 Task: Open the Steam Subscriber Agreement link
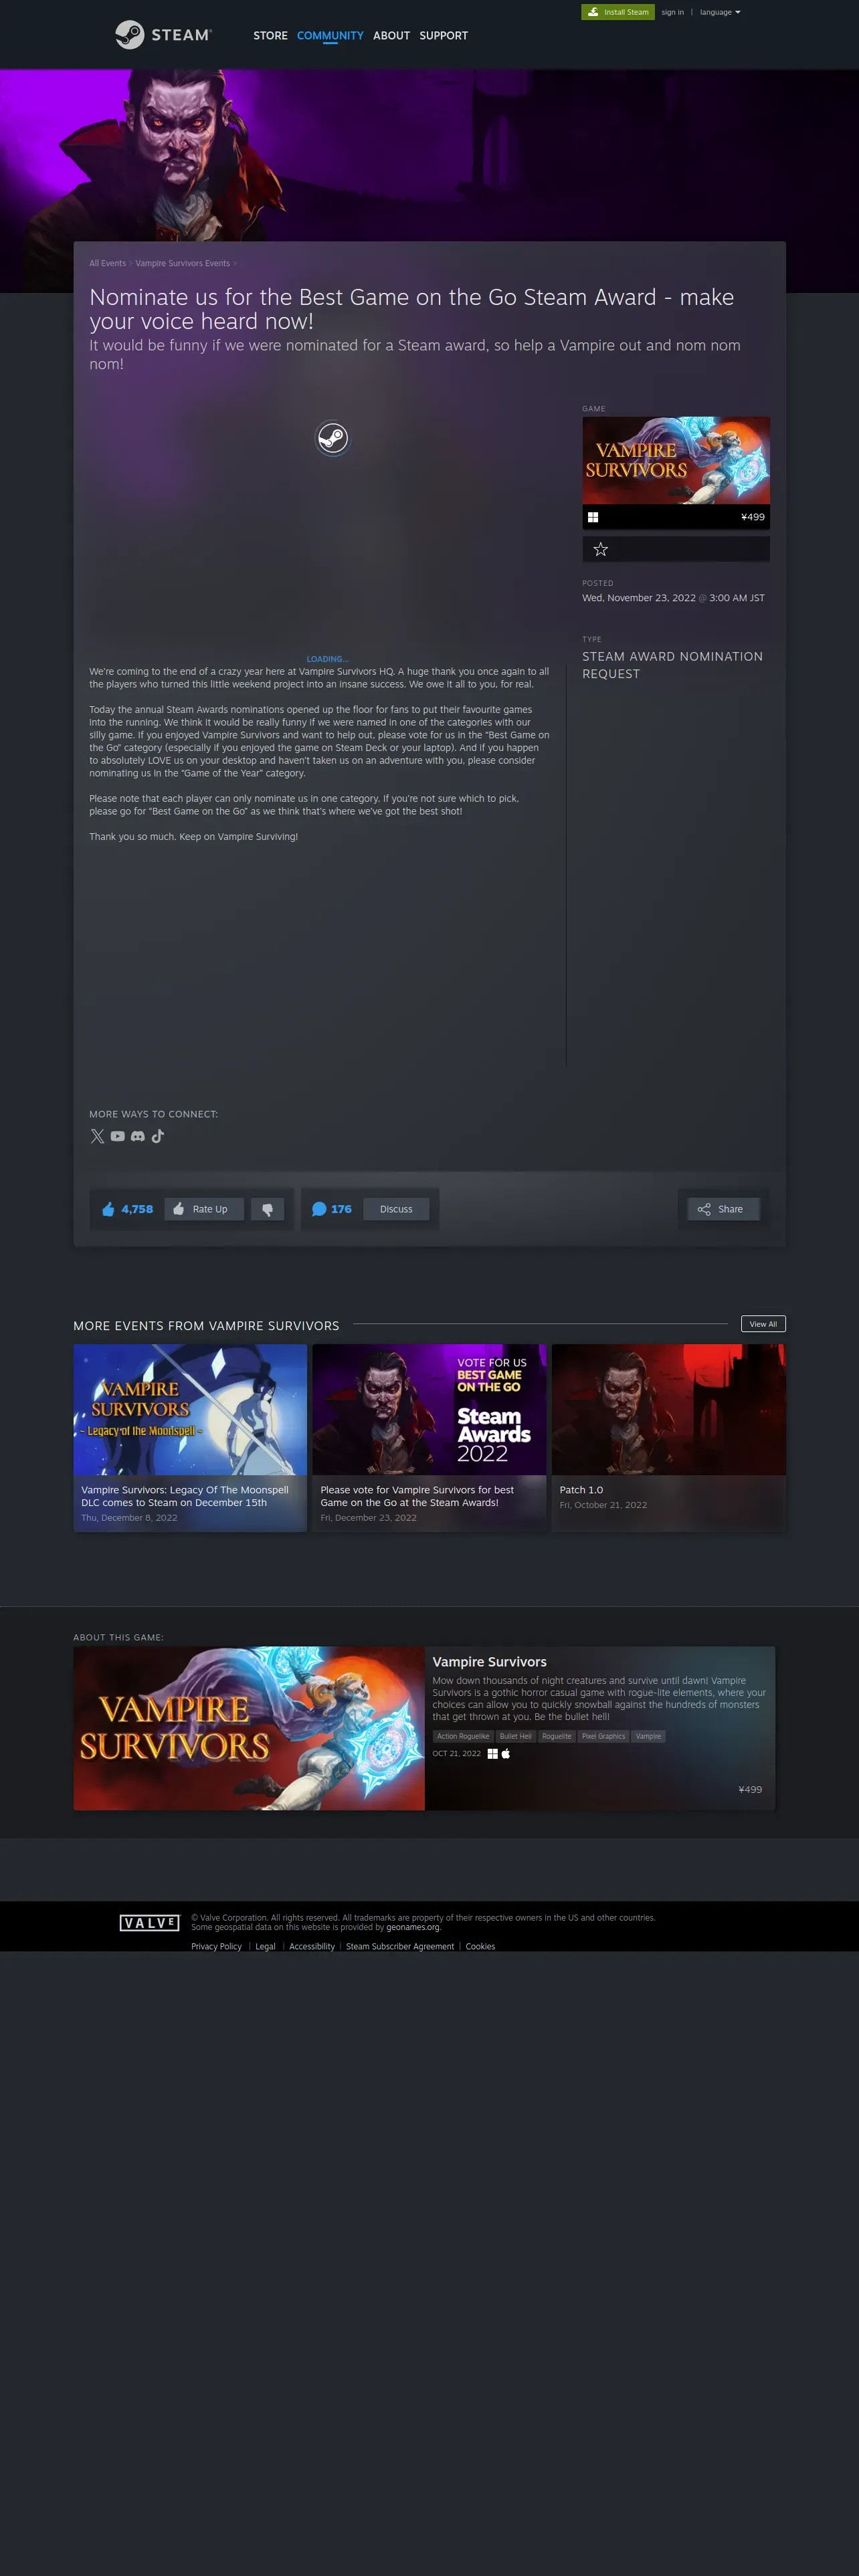[400, 1947]
